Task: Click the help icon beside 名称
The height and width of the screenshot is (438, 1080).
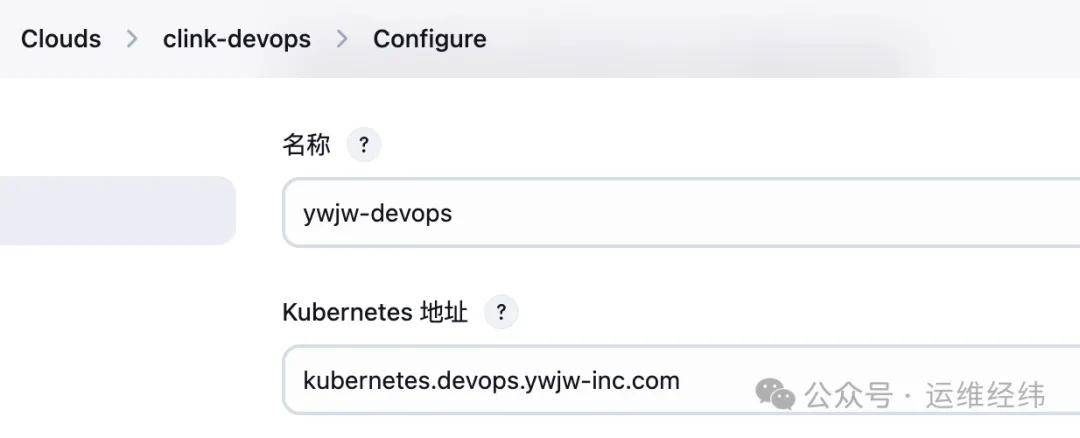Action: tap(364, 145)
